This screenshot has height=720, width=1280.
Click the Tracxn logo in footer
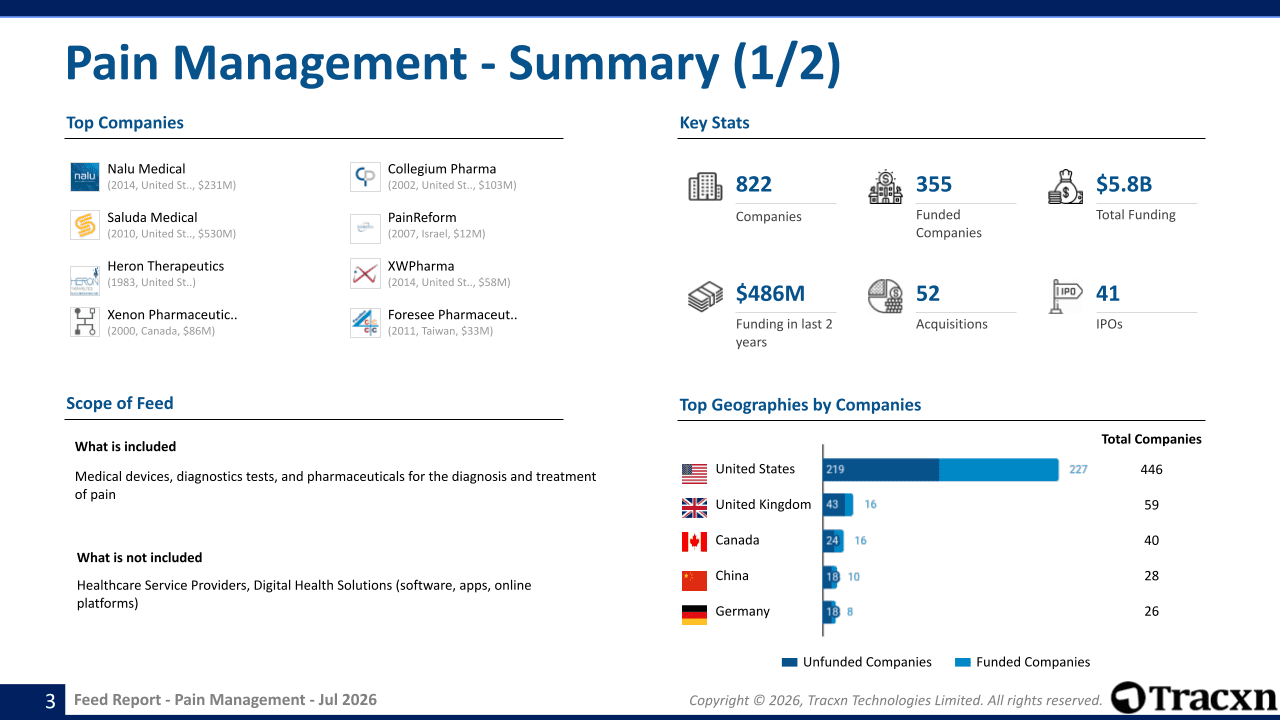click(x=1193, y=698)
